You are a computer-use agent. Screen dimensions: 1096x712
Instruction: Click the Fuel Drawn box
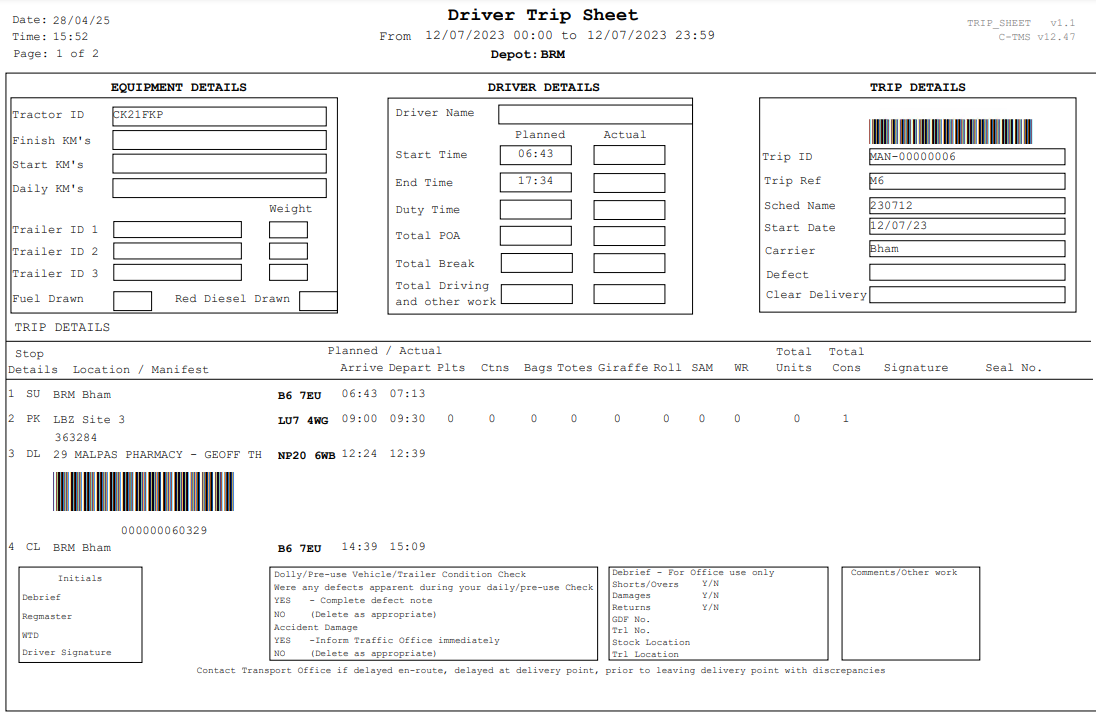tap(132, 300)
